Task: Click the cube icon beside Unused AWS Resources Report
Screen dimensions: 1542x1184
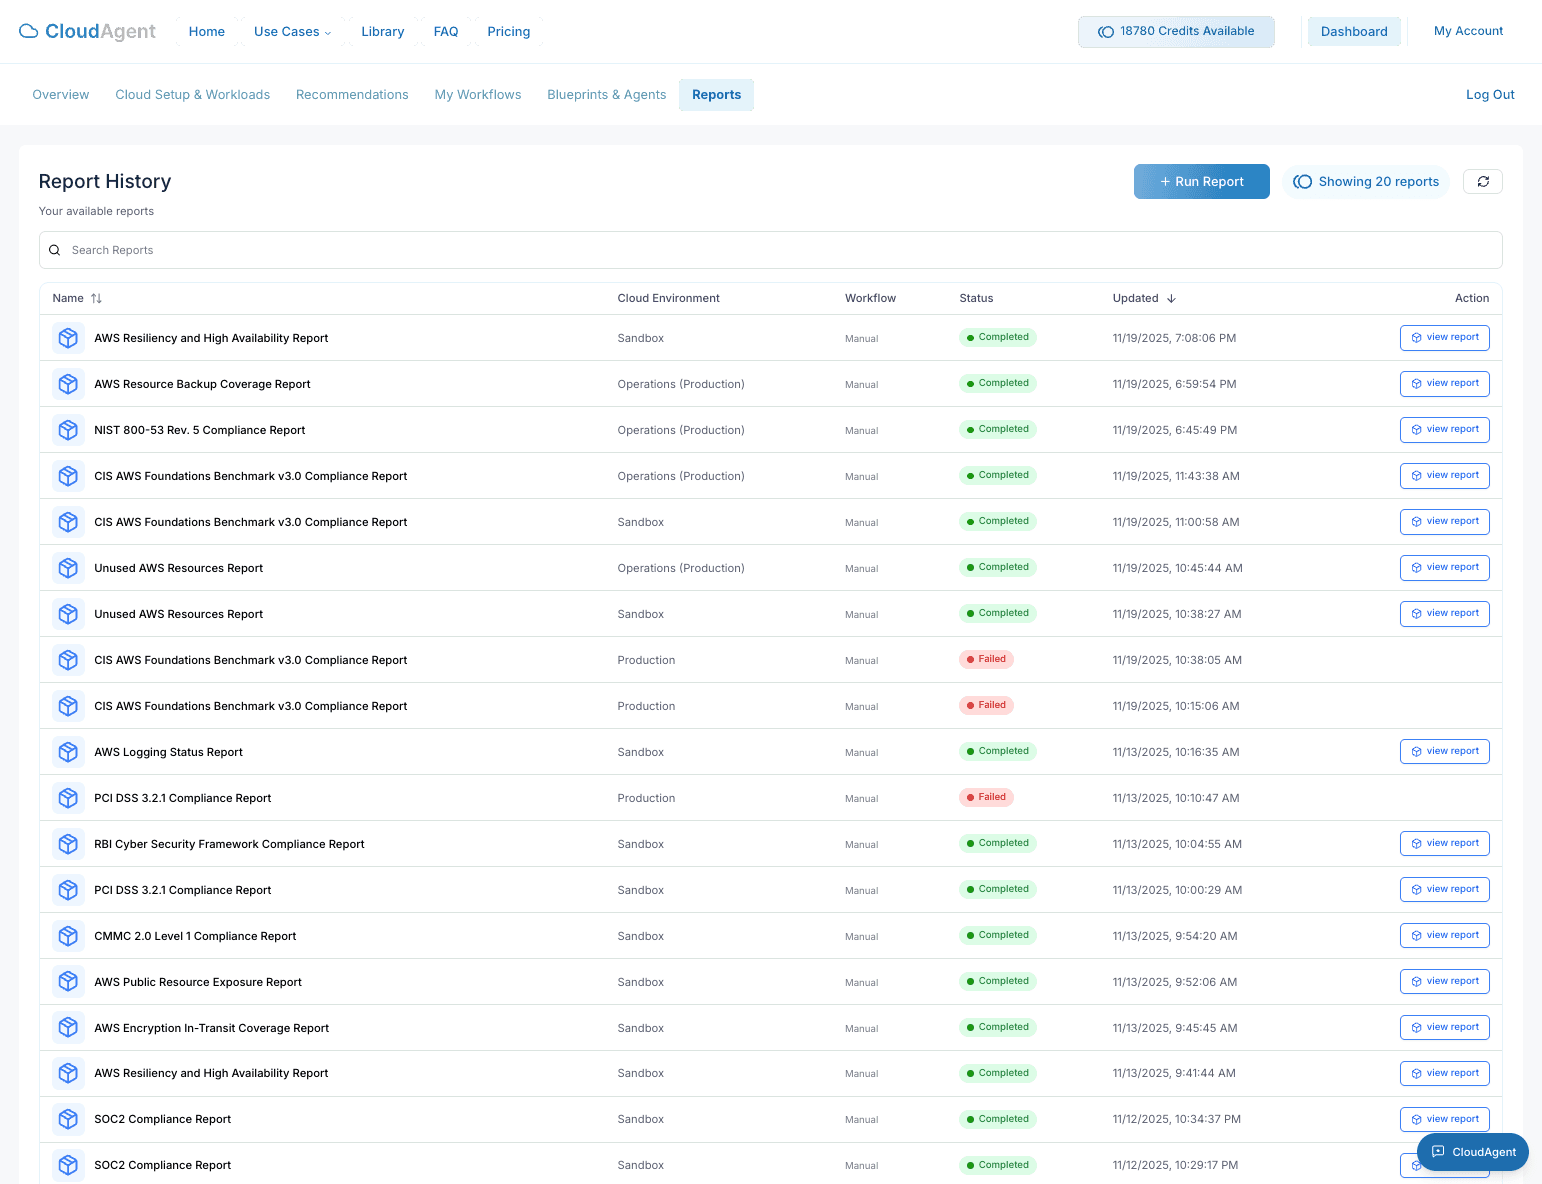Action: tap(68, 567)
